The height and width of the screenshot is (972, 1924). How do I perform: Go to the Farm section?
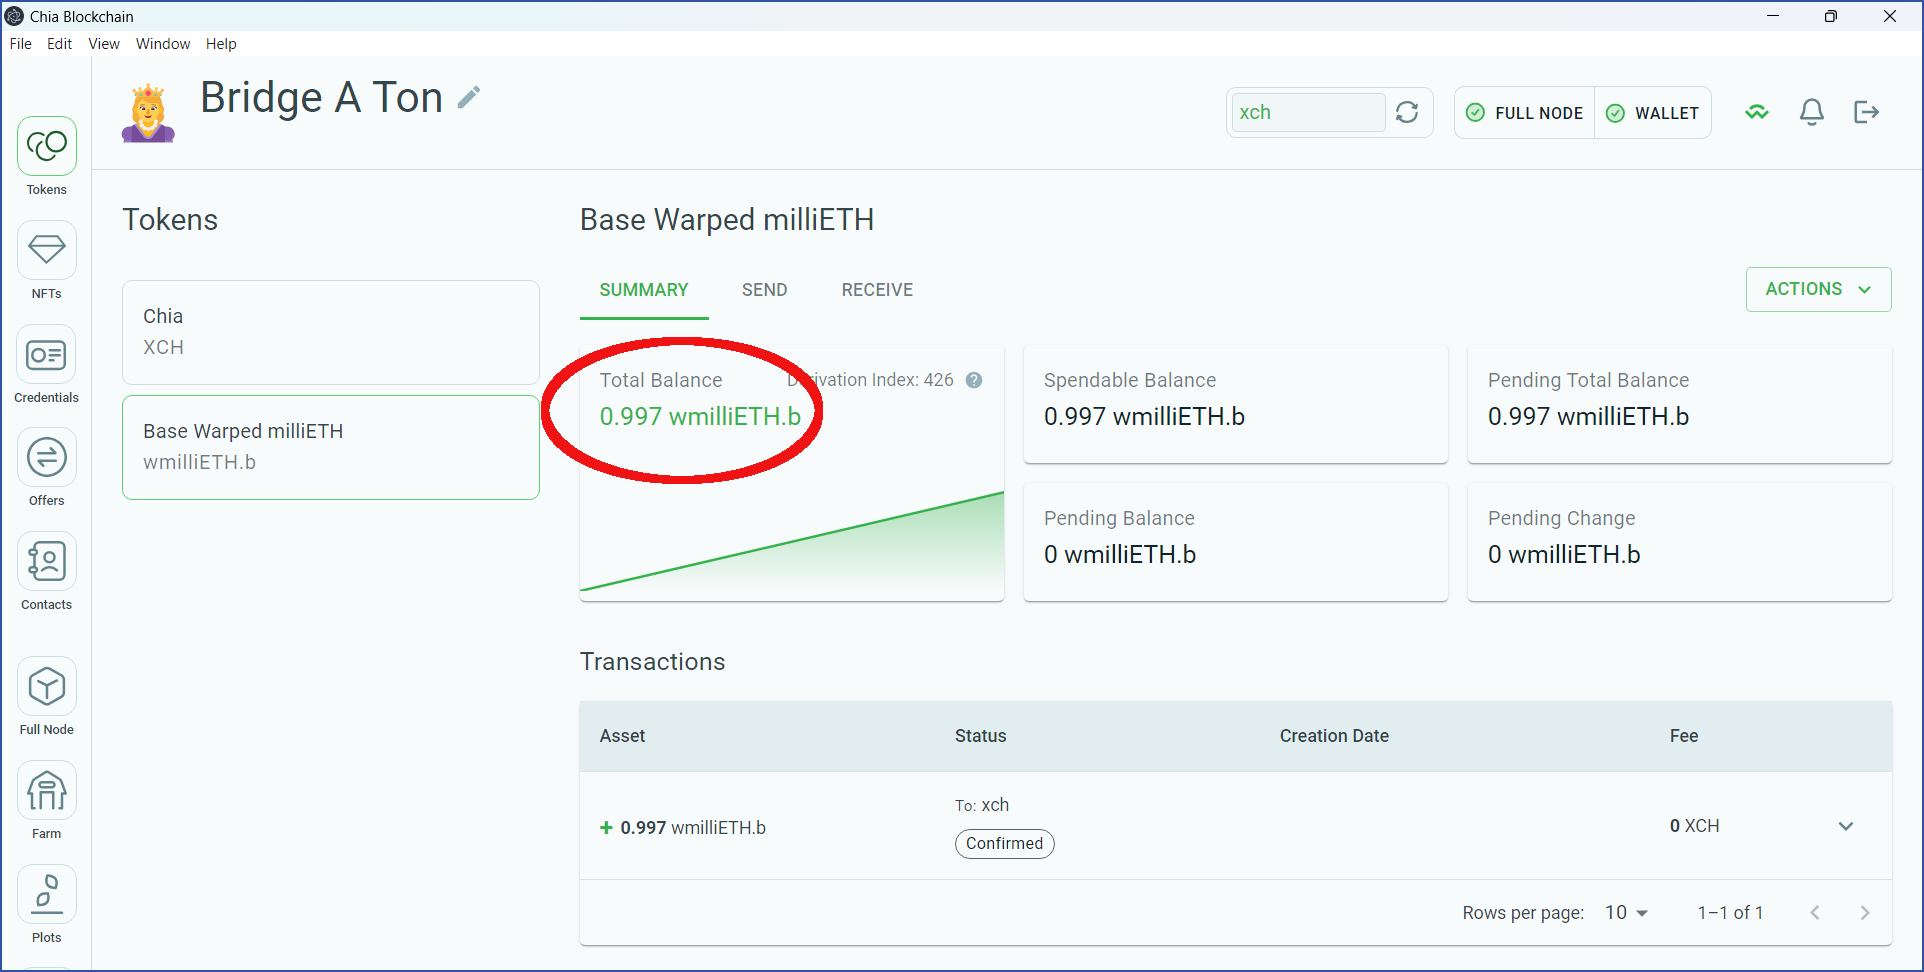pos(47,791)
